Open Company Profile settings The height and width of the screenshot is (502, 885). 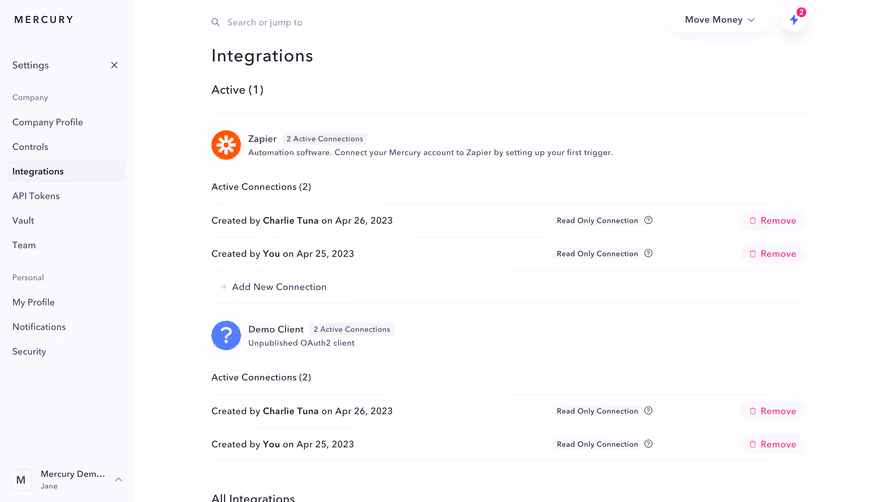pos(47,122)
